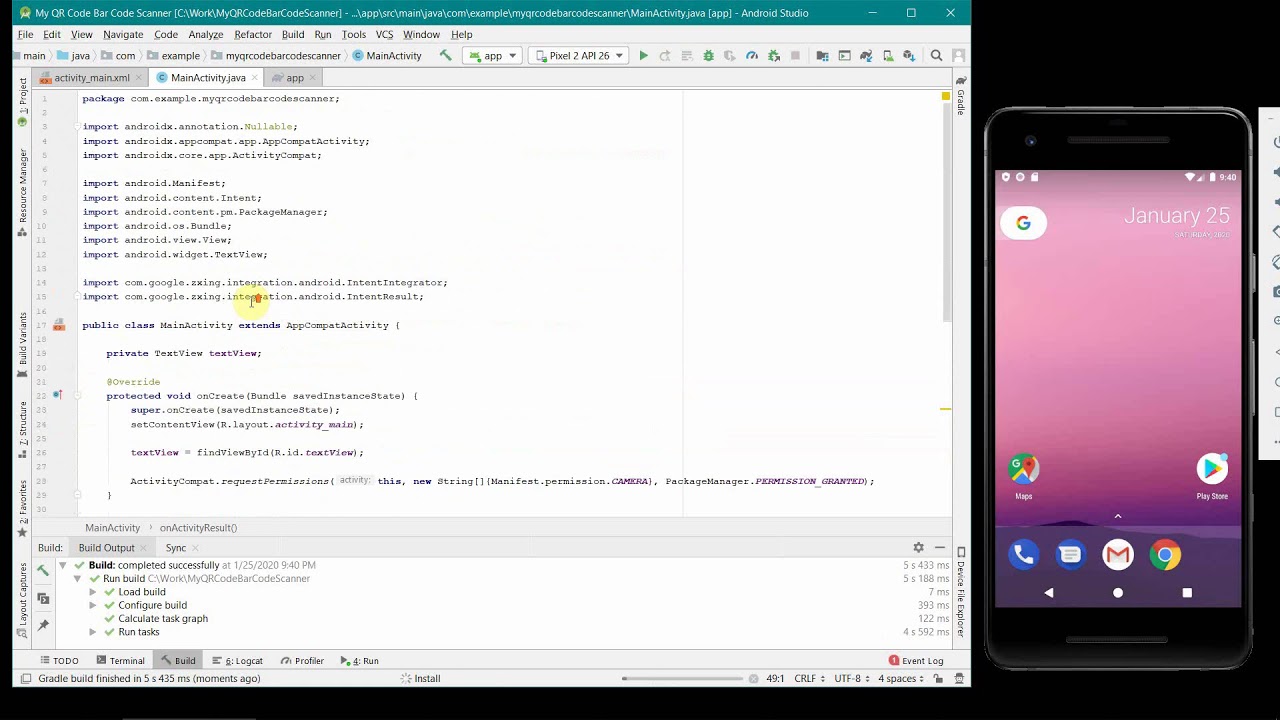Click the CRLF line separator status entry
The image size is (1280, 720).
[x=809, y=679]
